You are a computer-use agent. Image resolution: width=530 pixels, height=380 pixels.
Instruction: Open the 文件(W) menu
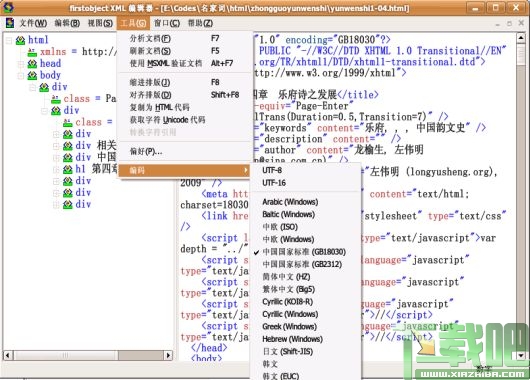(x=33, y=23)
